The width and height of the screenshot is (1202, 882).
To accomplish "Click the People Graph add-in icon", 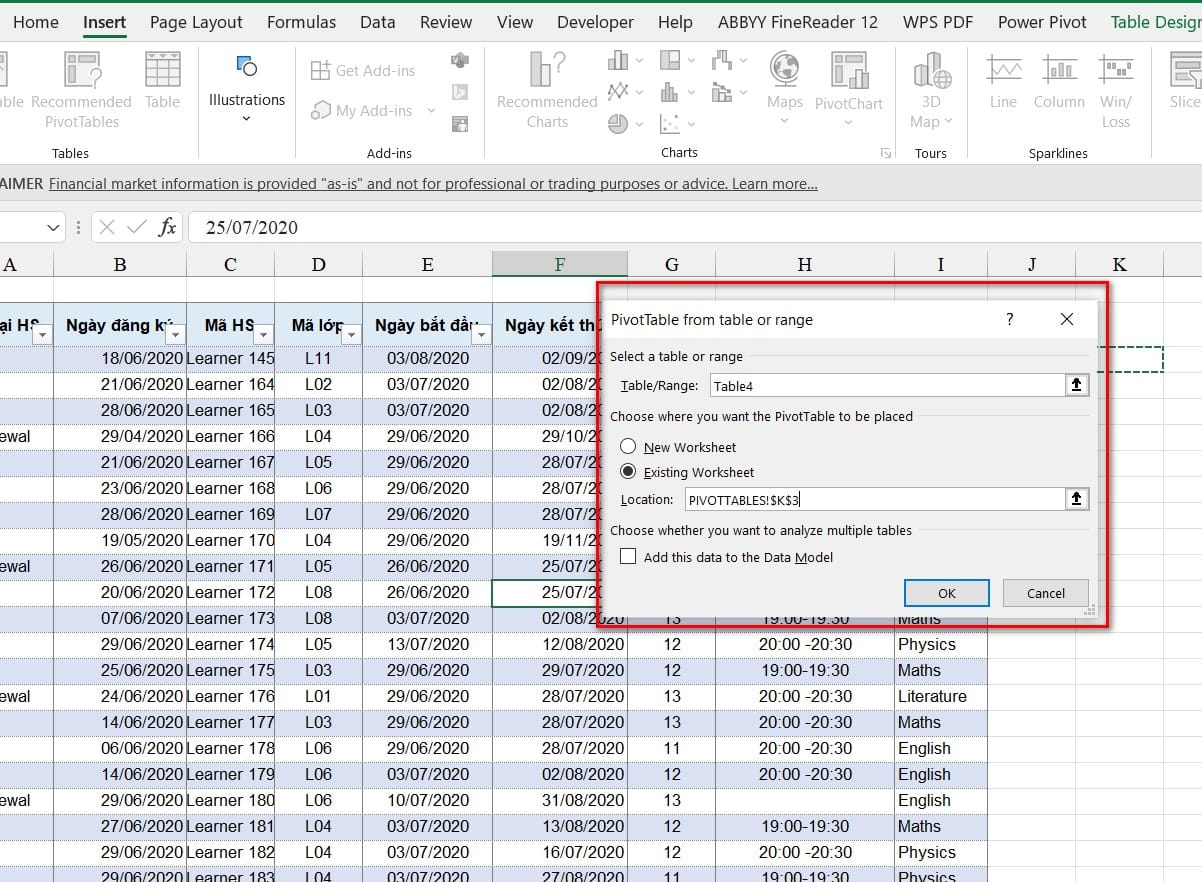I will [x=460, y=124].
